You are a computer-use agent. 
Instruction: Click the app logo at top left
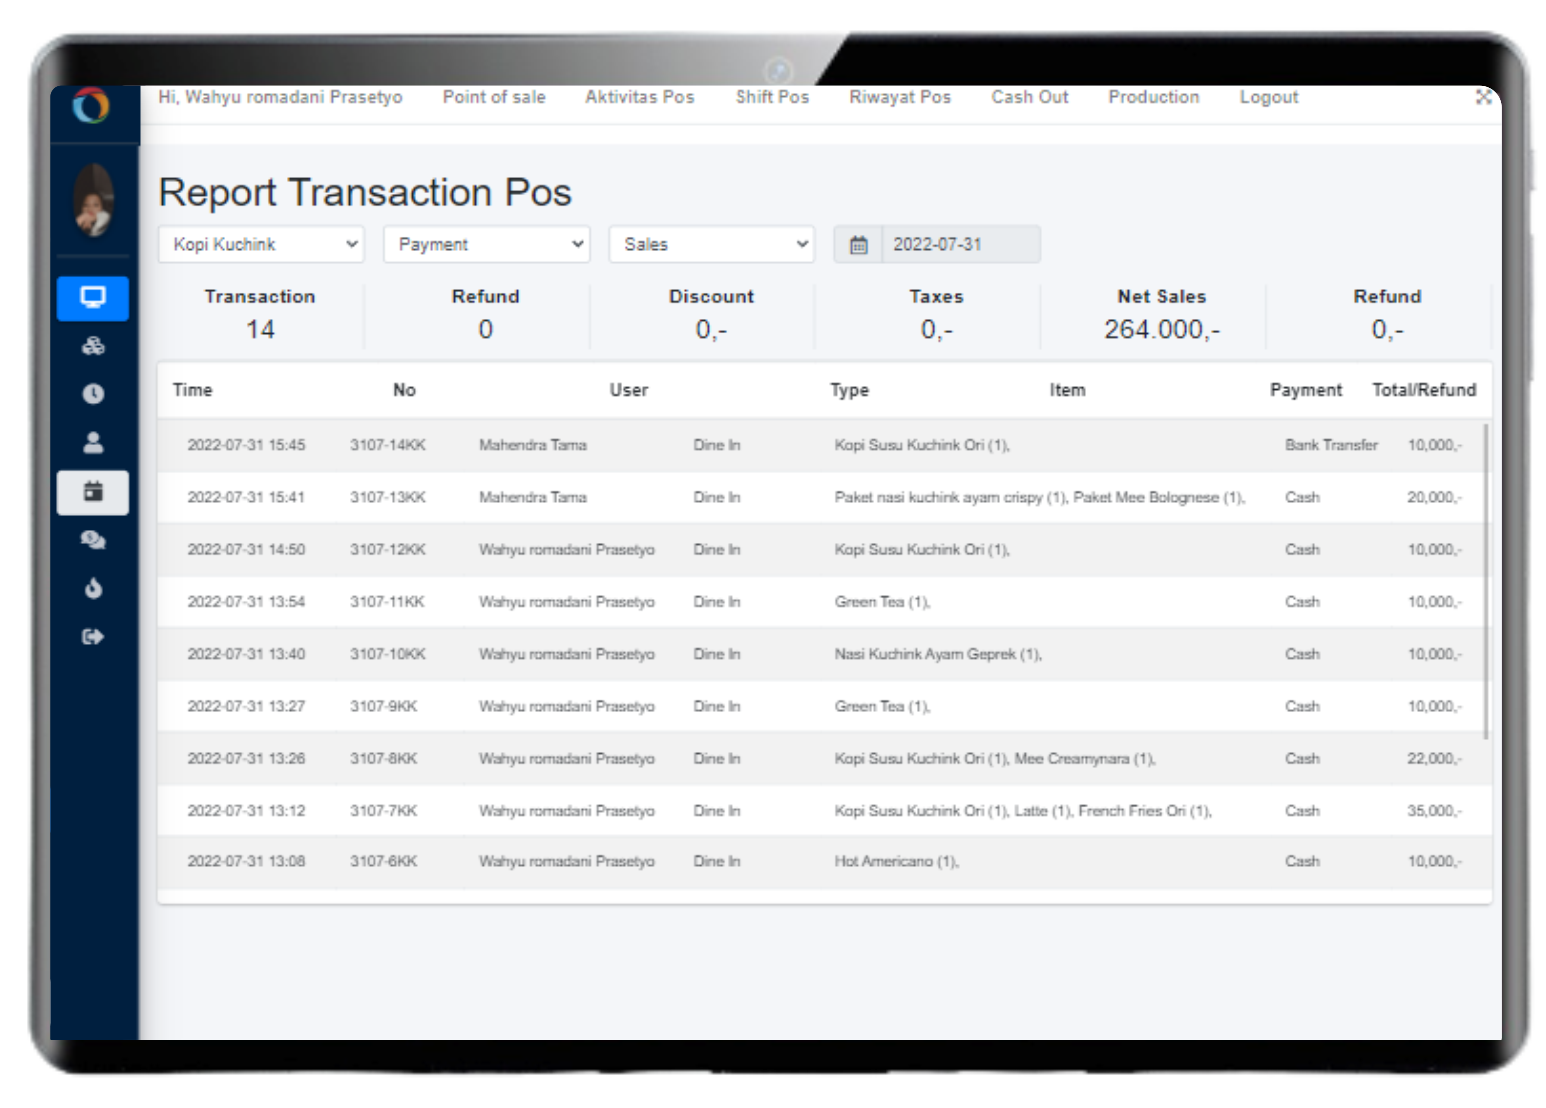tap(91, 106)
